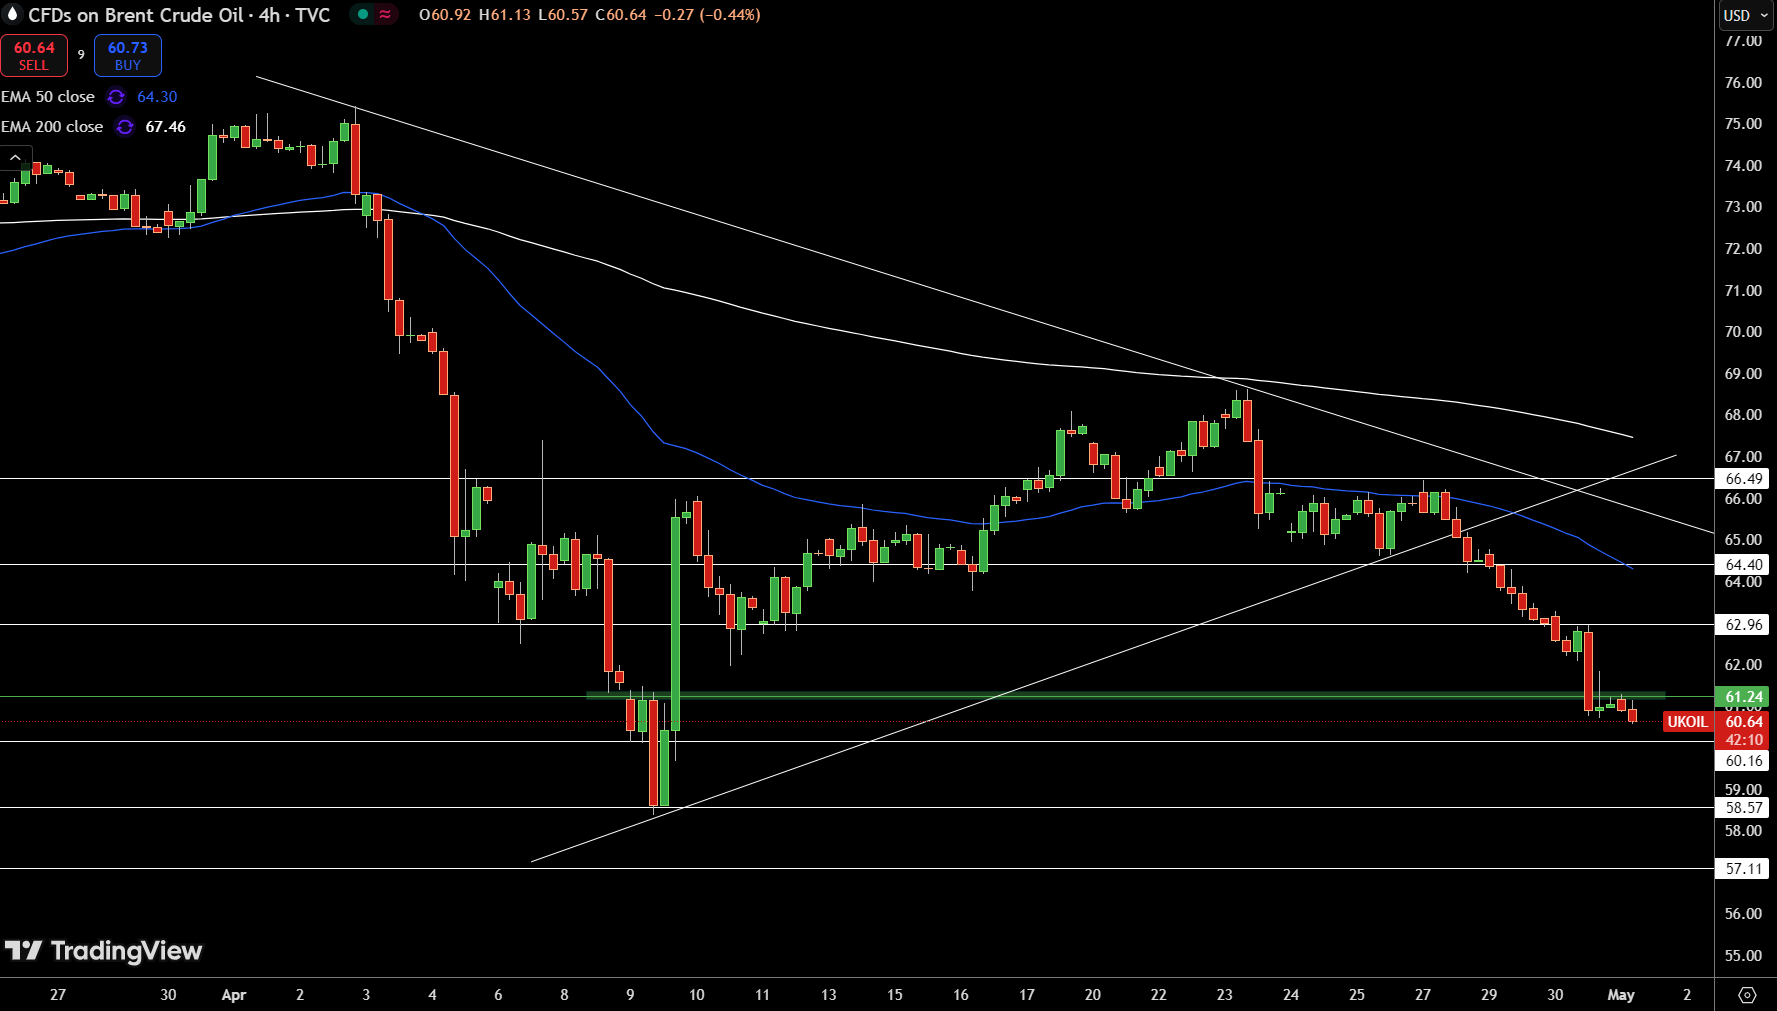Click the pink approximate-data indicator icon

tap(385, 14)
